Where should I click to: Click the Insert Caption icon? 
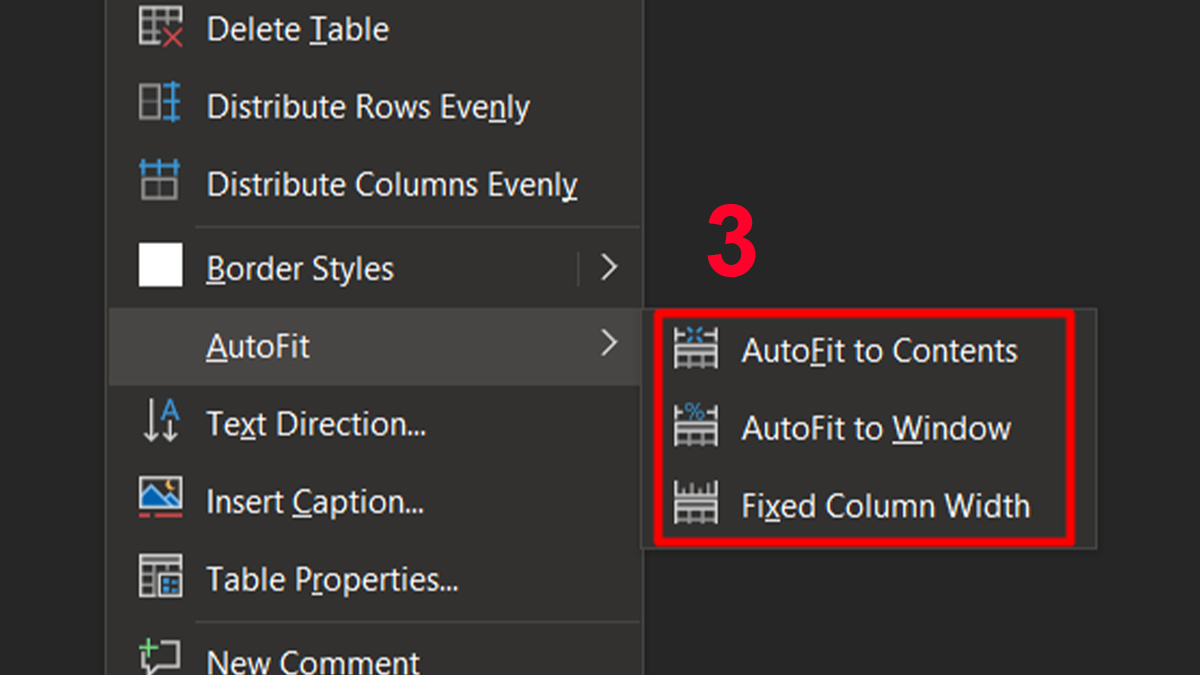(160, 497)
